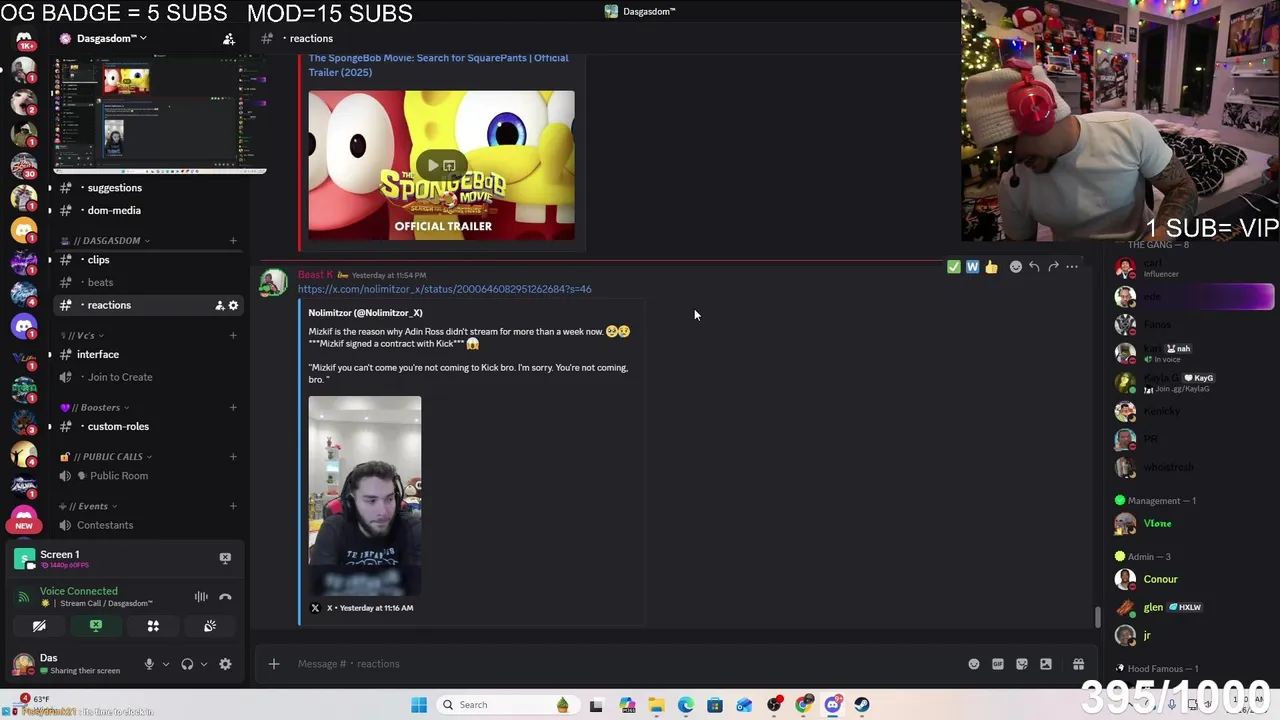The width and height of the screenshot is (1280, 720).
Task: React with the thumbs up emoji
Action: pos(991,267)
